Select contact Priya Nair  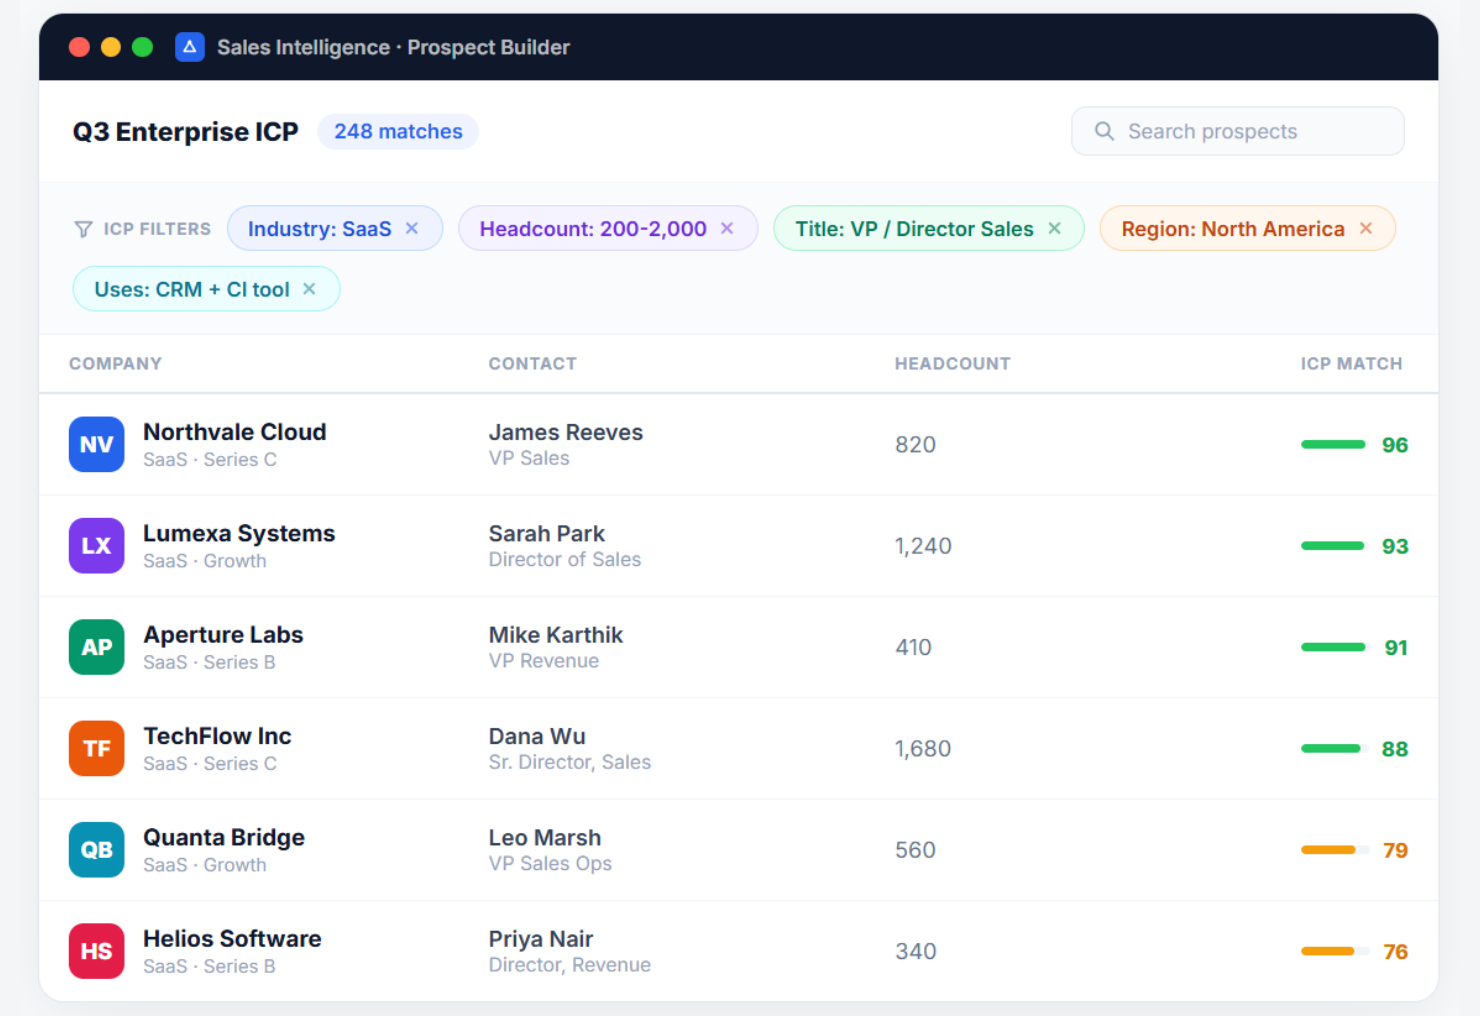pyautogui.click(x=541, y=939)
